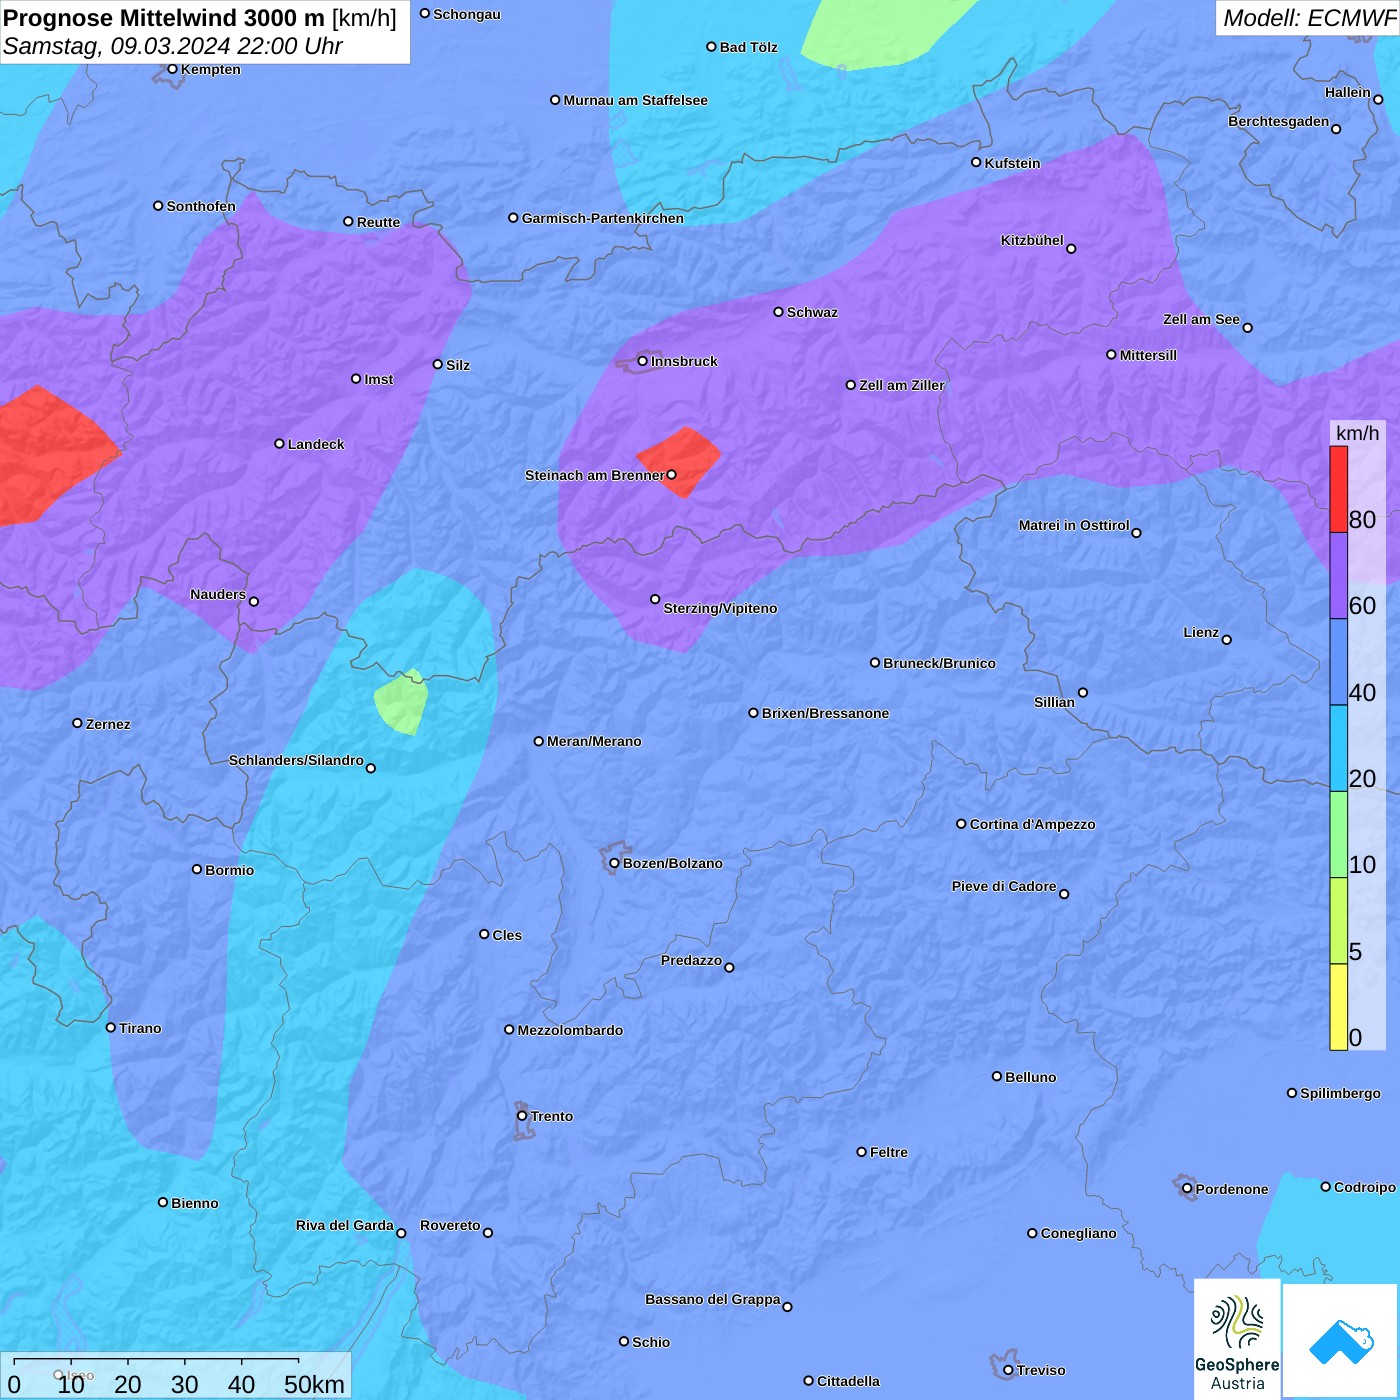Click the 'Zell am See' label
The image size is (1400, 1400).
[1201, 319]
